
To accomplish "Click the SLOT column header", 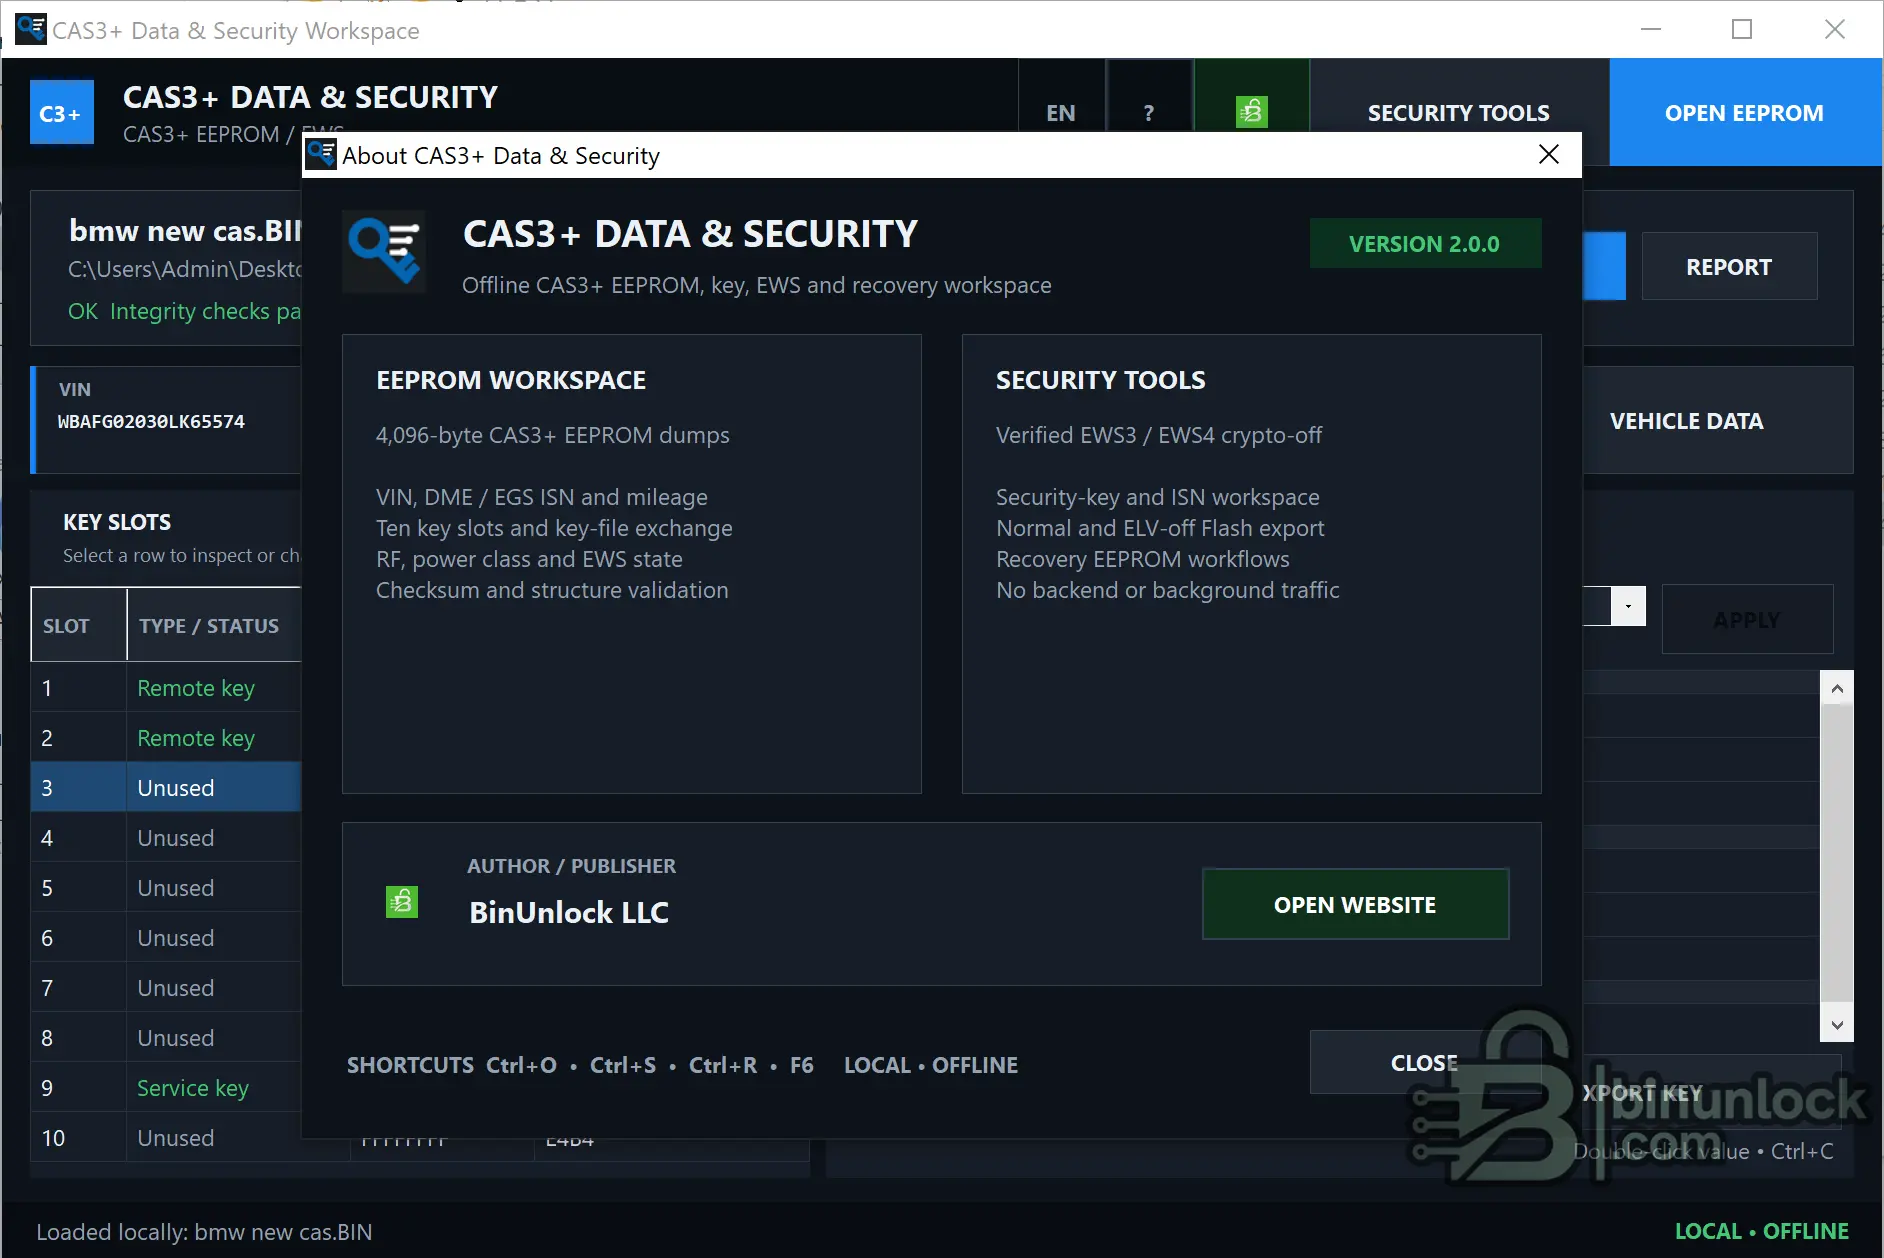I will 79,625.
